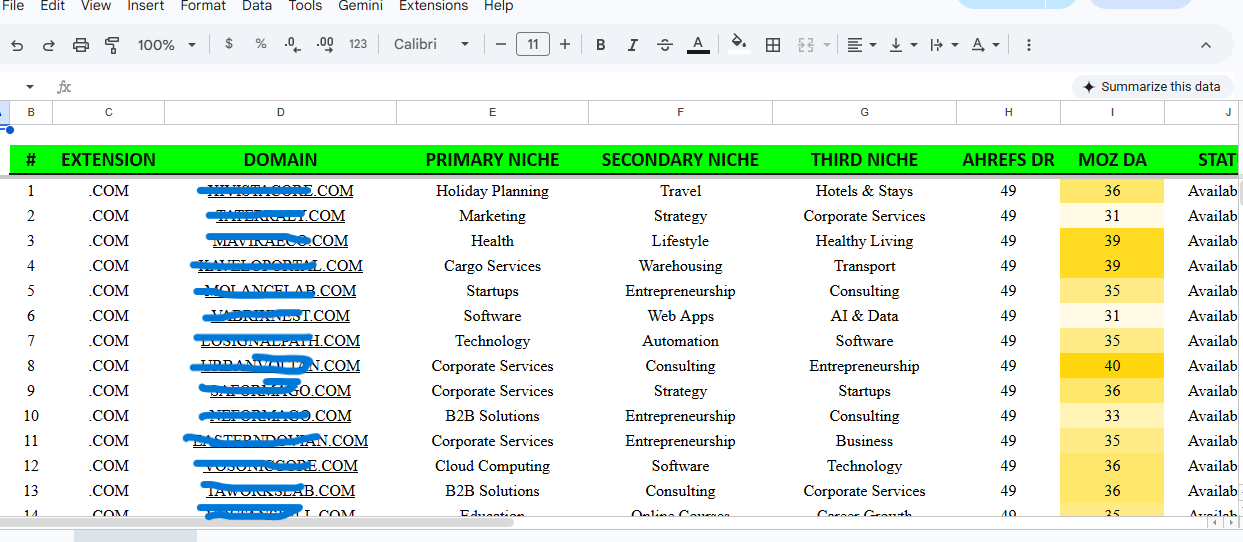The image size is (1243, 542).
Task: Select column D header
Action: click(x=281, y=112)
